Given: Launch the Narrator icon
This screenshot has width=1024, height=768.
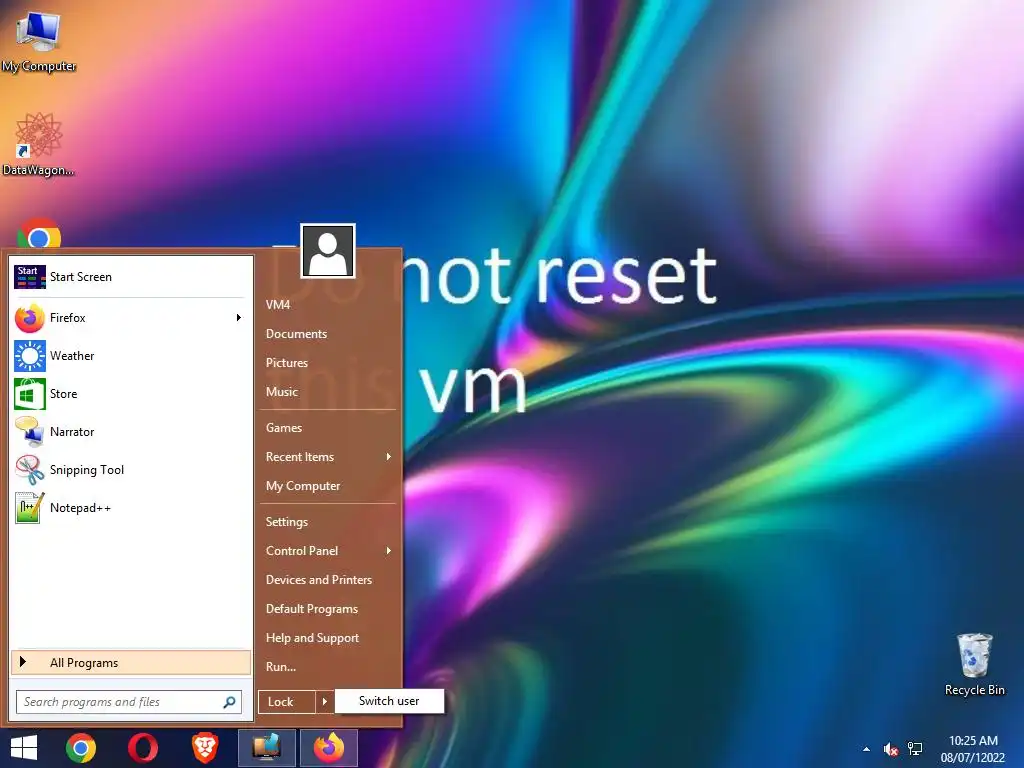Looking at the screenshot, I should tap(29, 432).
